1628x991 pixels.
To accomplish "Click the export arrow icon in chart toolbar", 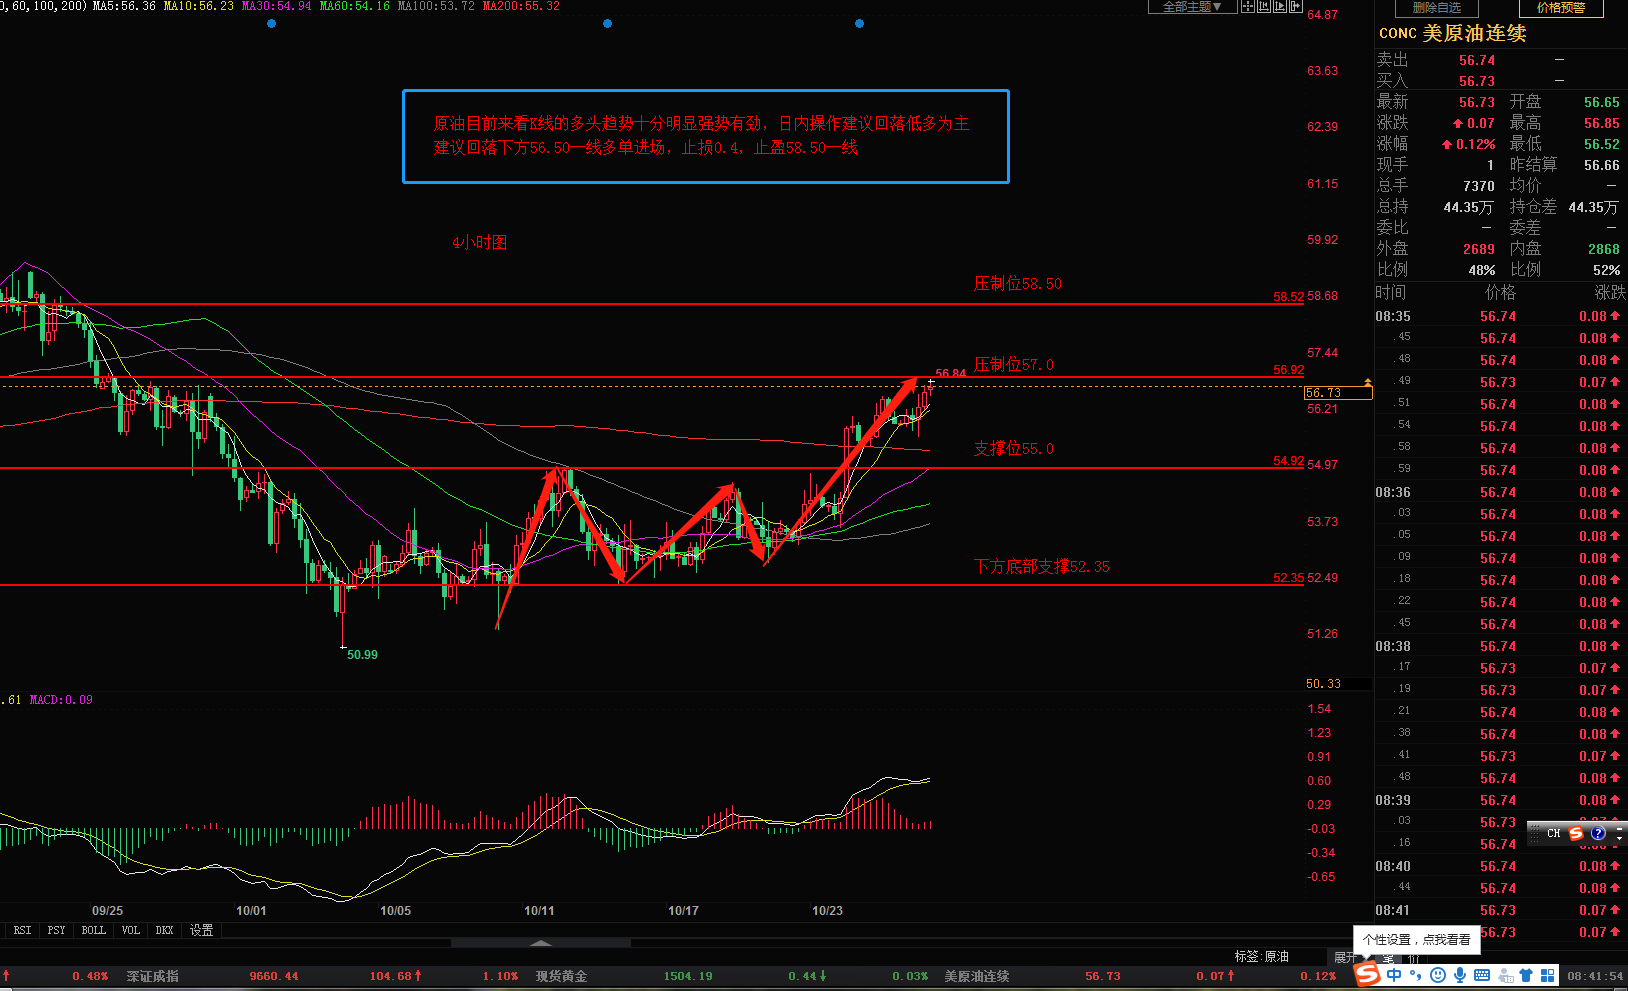I will tap(1296, 7).
